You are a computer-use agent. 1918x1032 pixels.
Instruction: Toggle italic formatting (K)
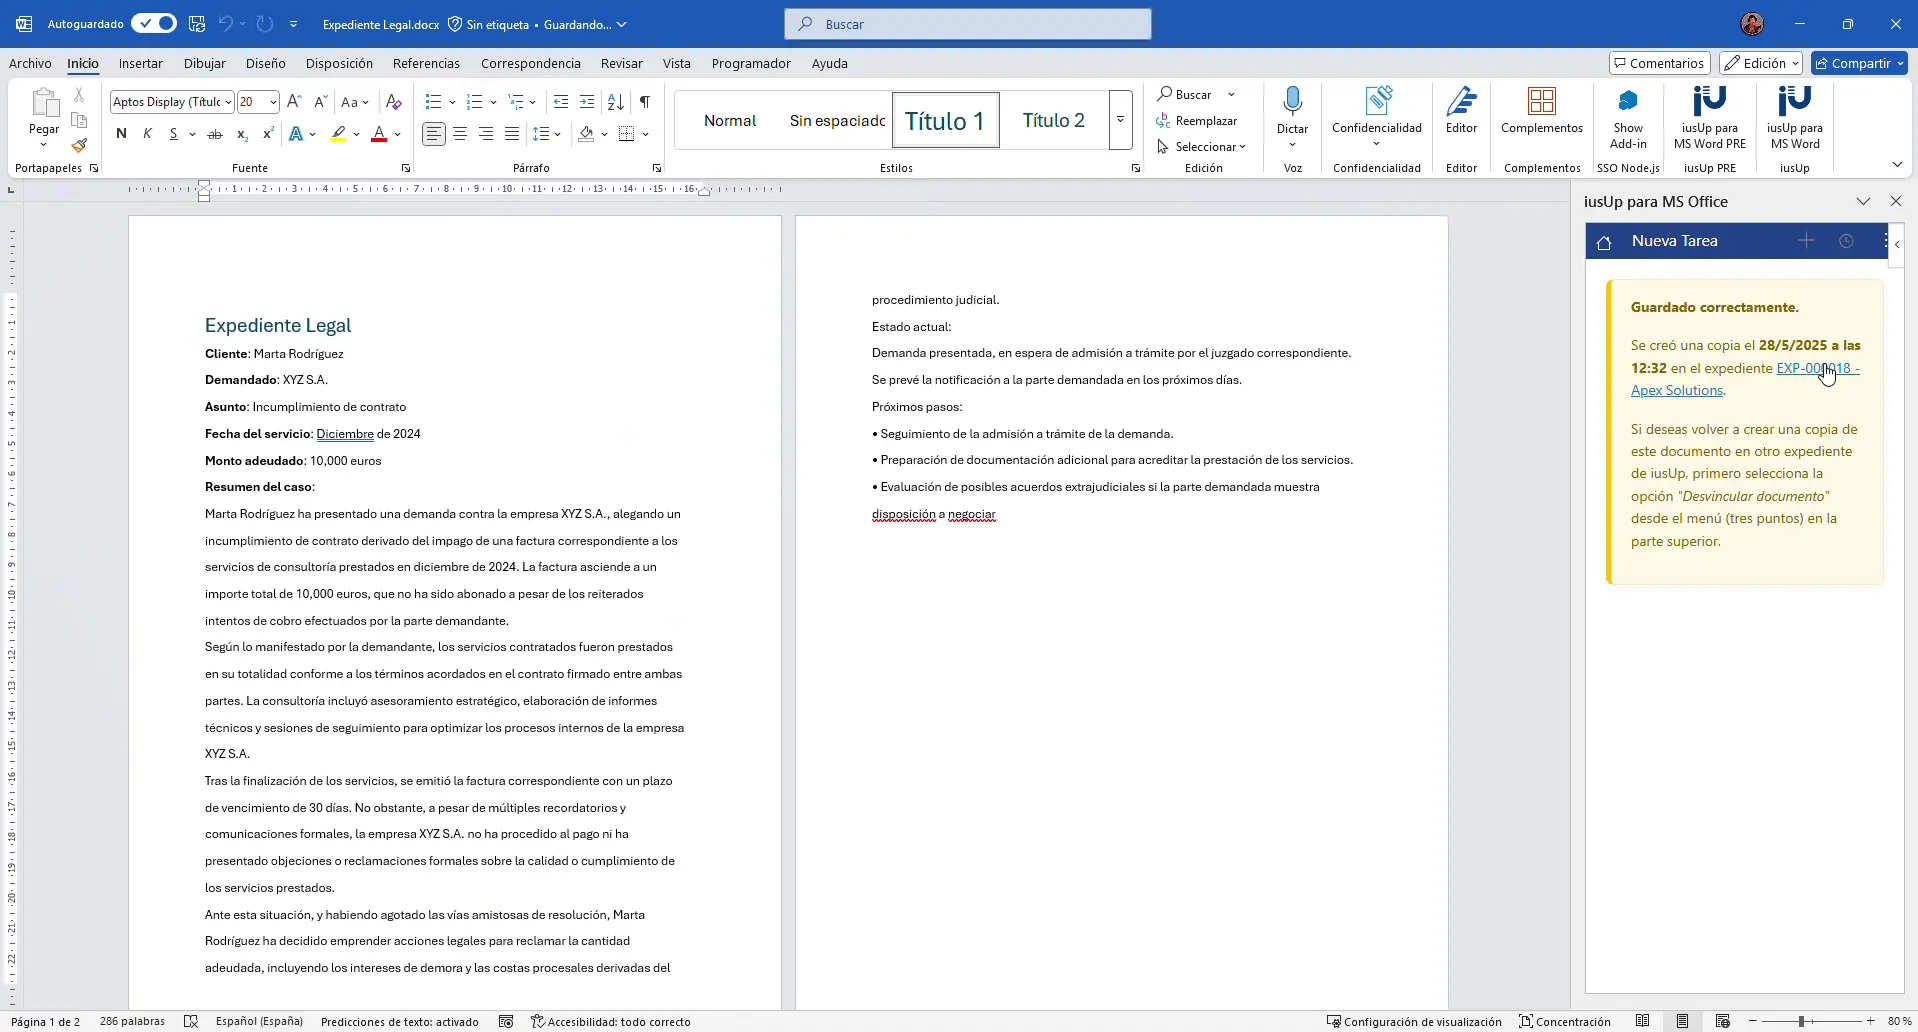pos(147,134)
